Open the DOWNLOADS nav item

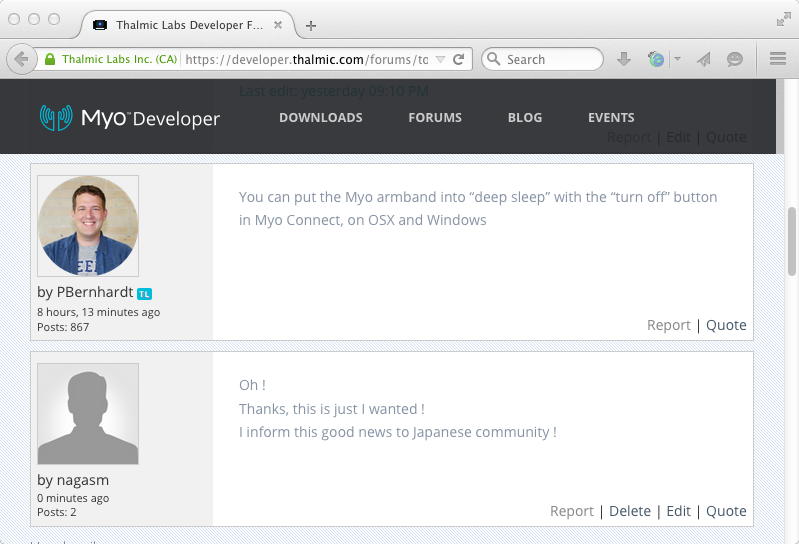pos(321,118)
